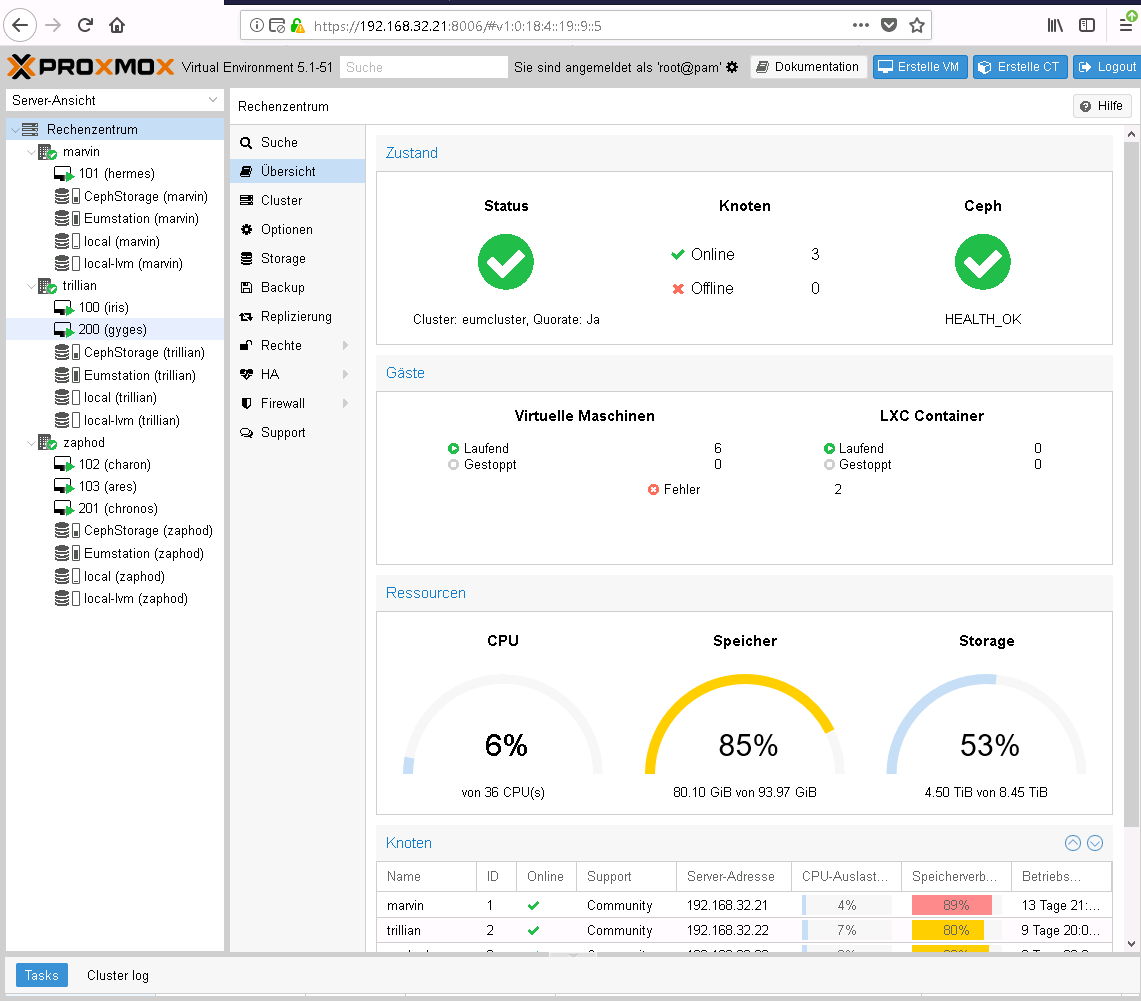The width and height of the screenshot is (1141, 1001).
Task: Open the Suche menu item
Action: (298, 143)
